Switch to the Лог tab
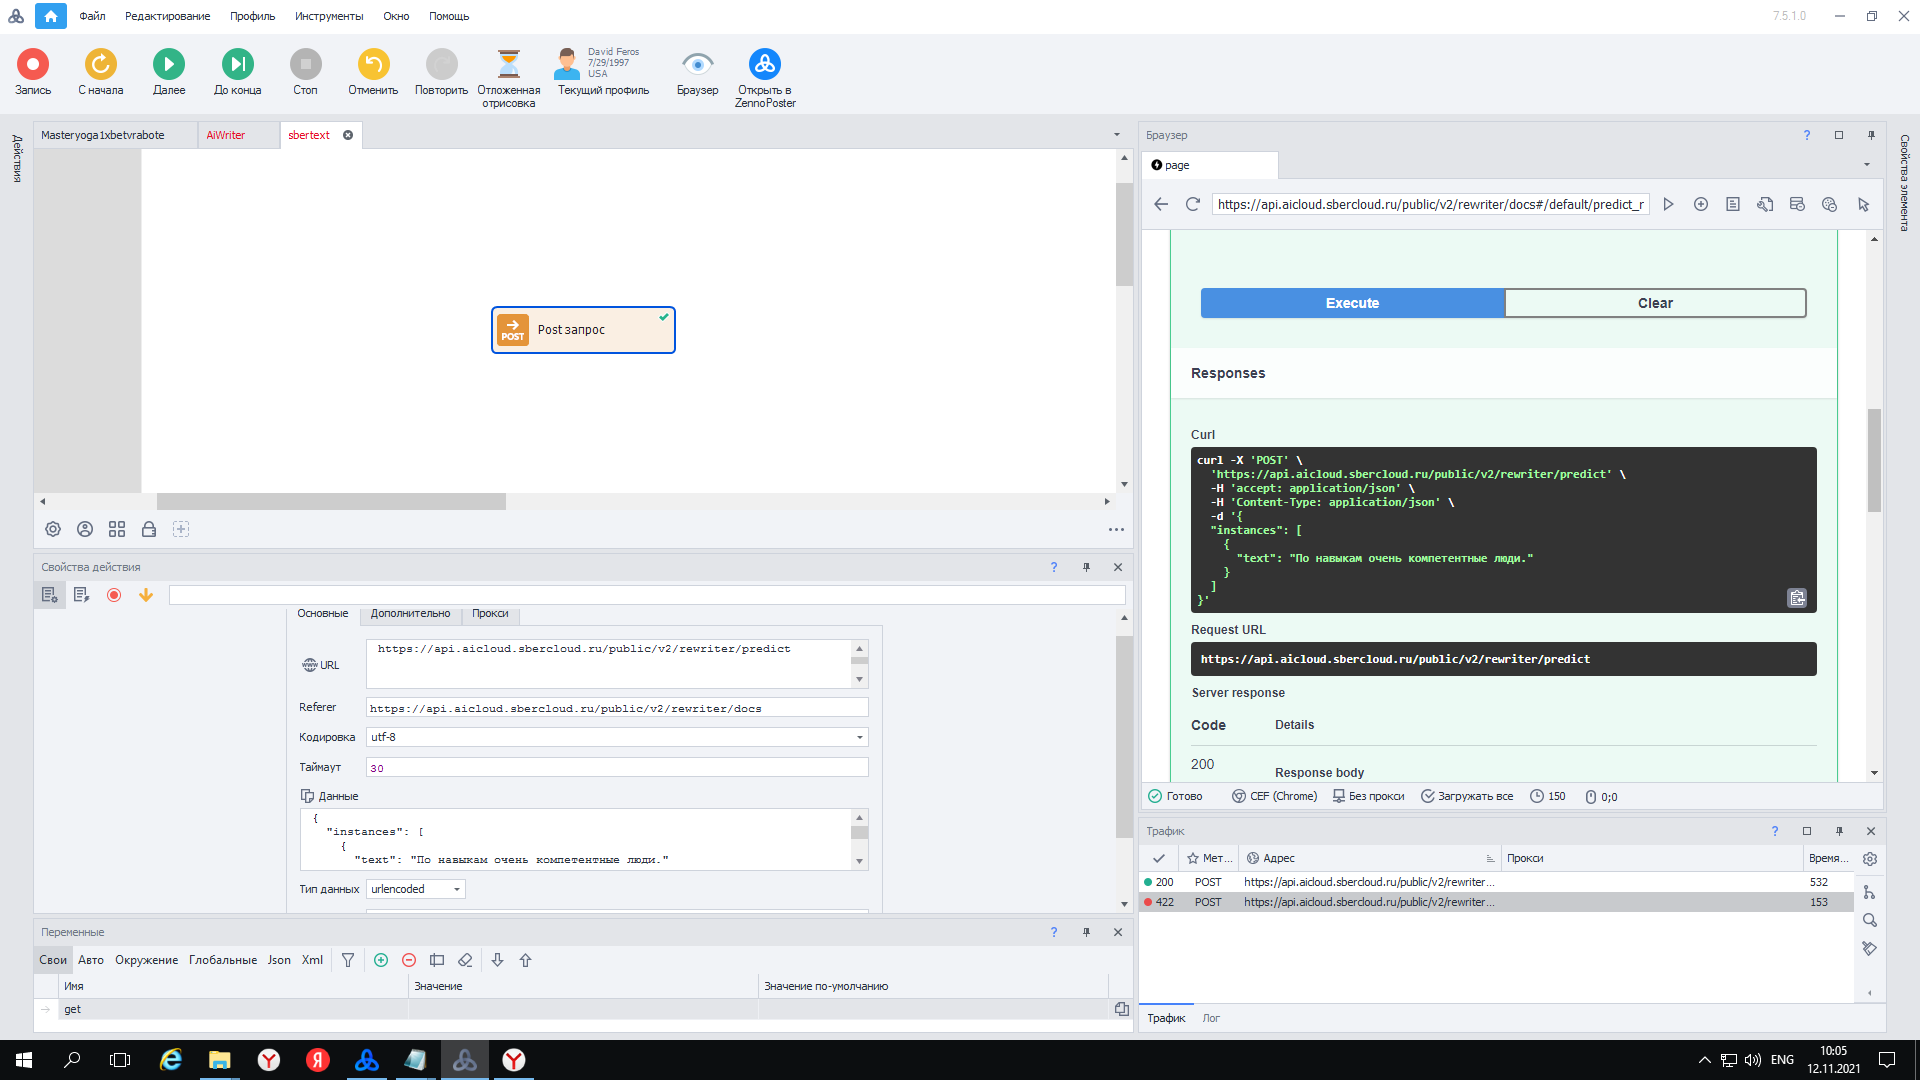 click(x=1211, y=1018)
